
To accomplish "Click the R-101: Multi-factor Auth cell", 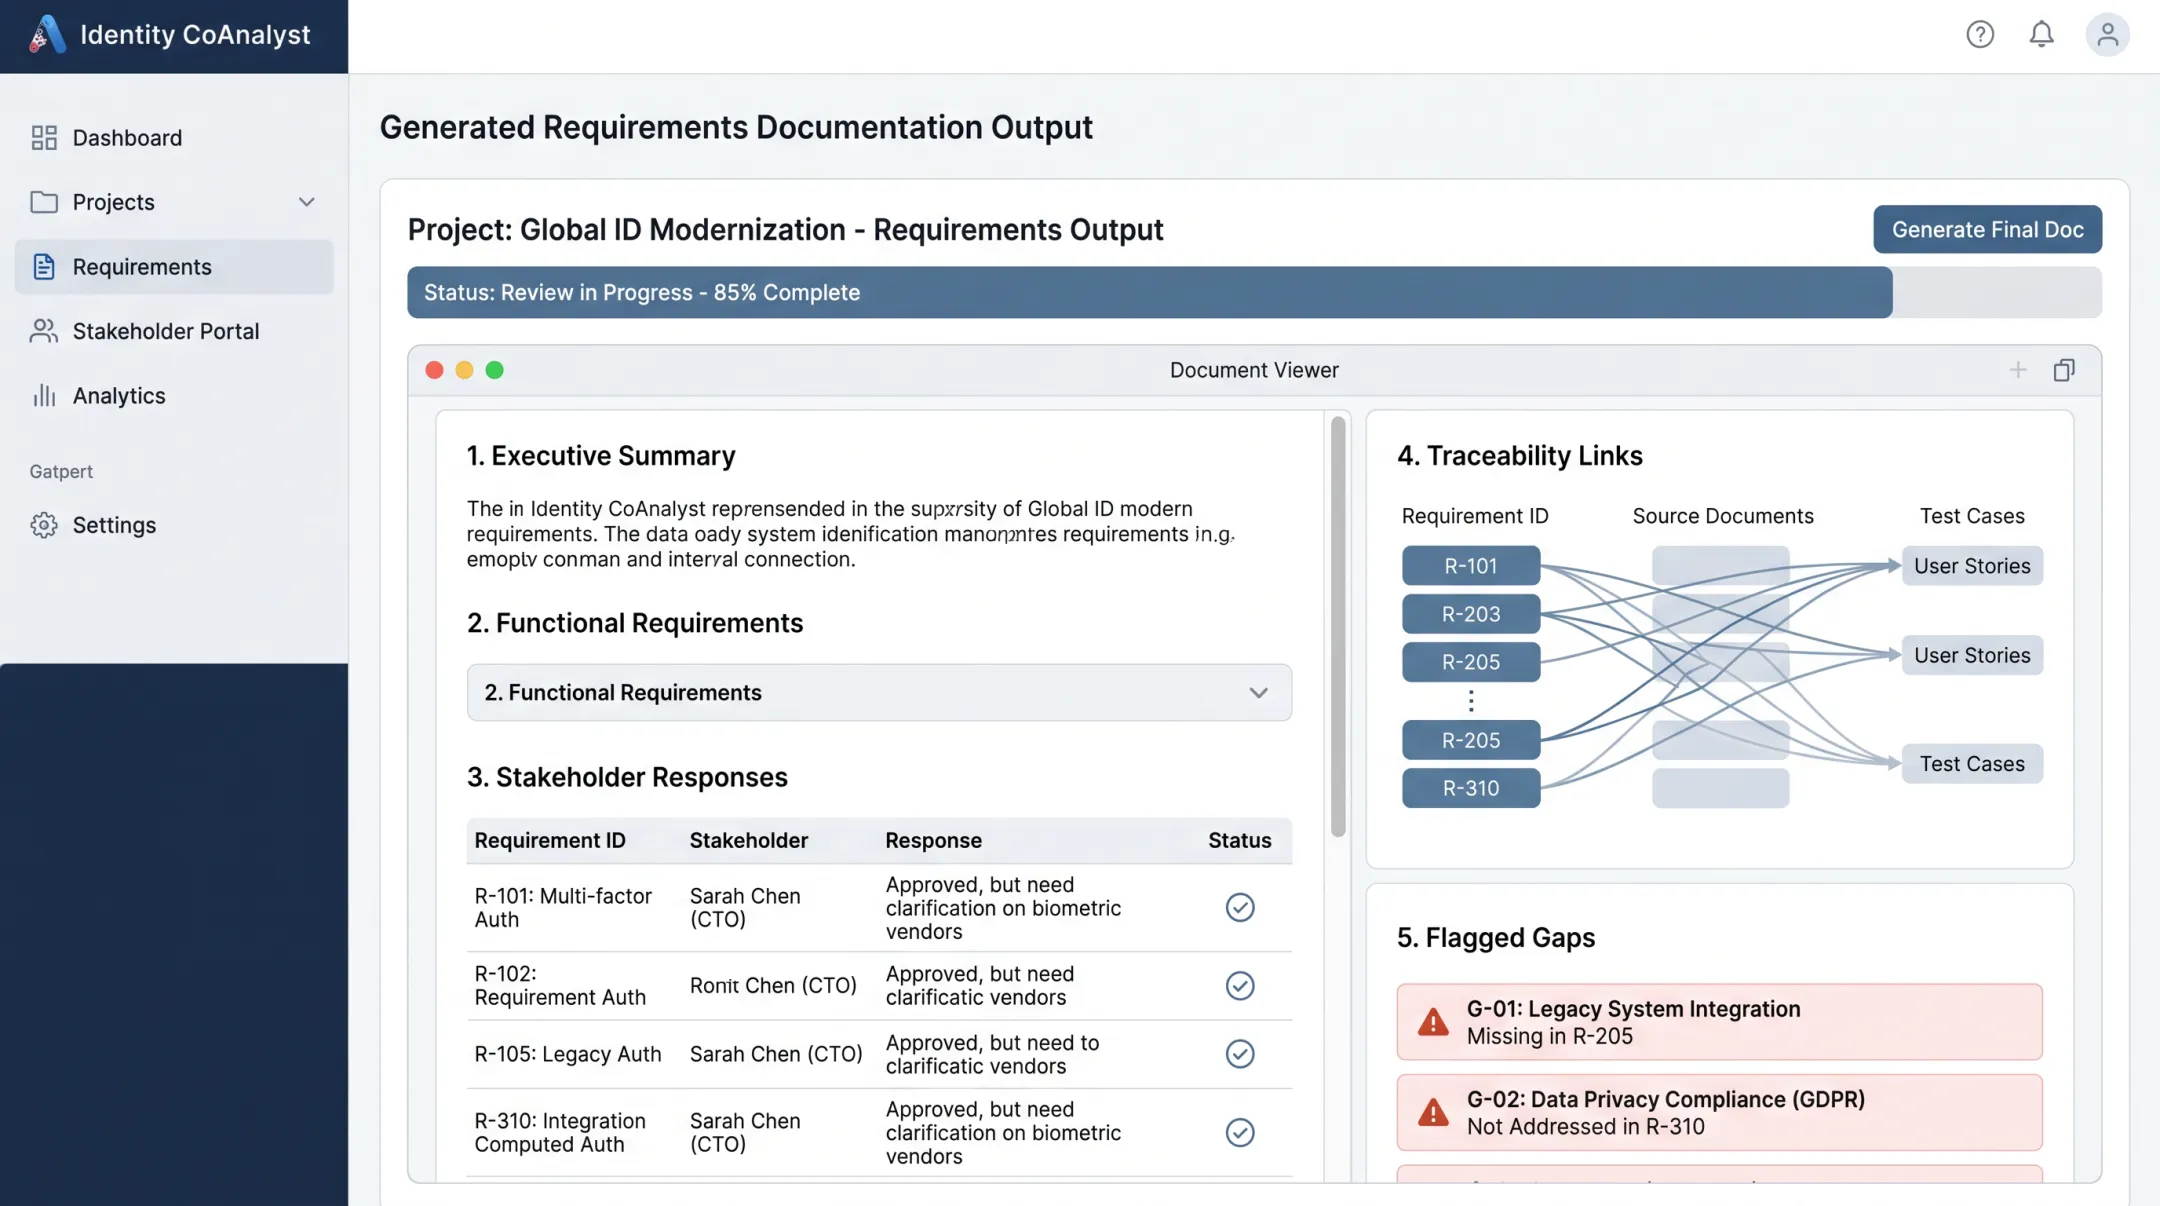I will point(563,907).
